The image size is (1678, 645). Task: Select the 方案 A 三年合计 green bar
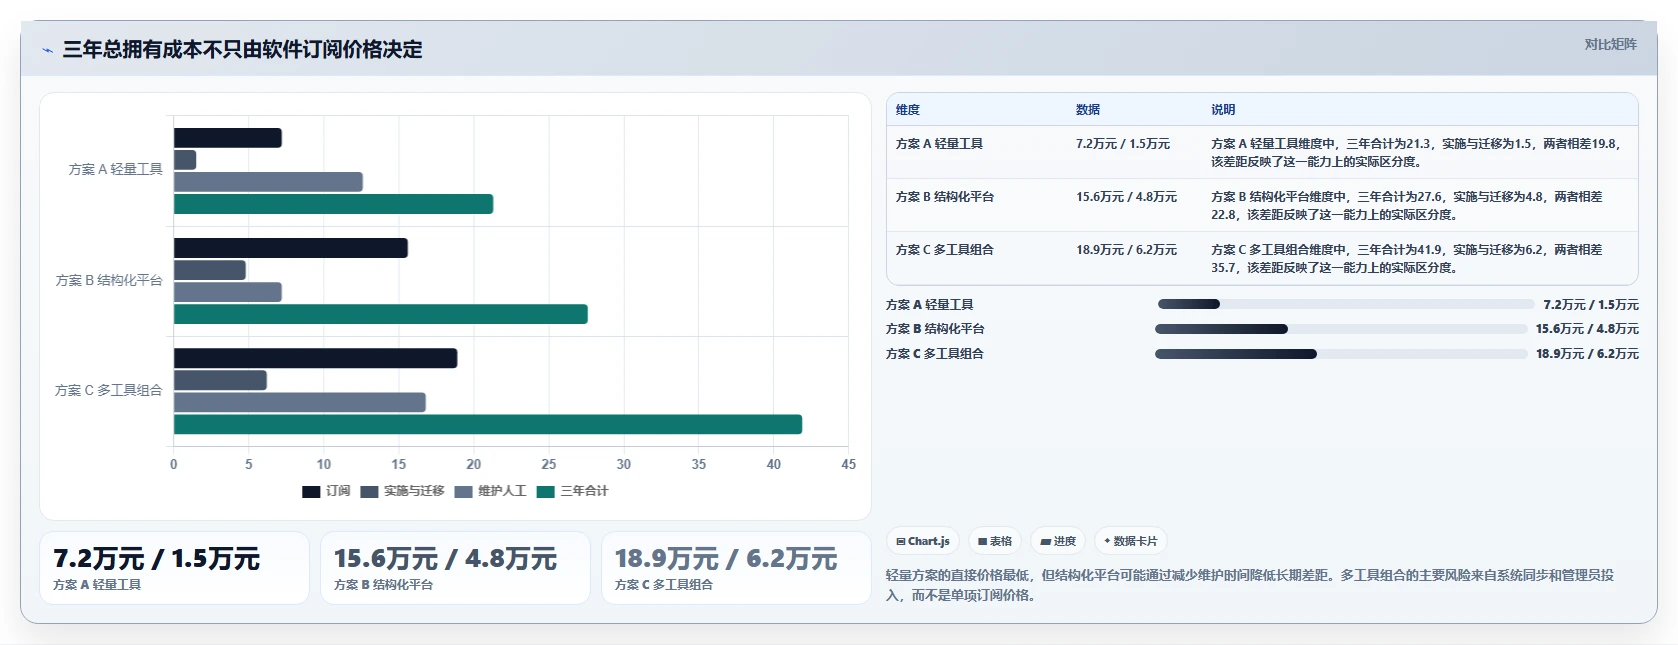[x=333, y=204]
